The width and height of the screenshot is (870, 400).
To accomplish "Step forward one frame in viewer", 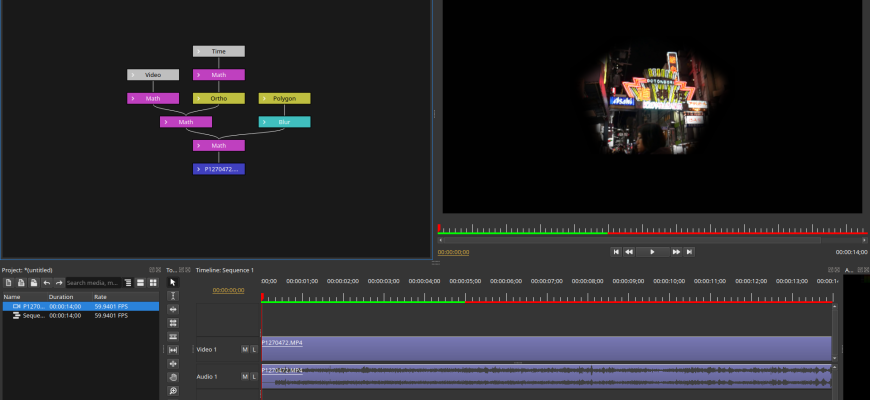I will (x=676, y=252).
